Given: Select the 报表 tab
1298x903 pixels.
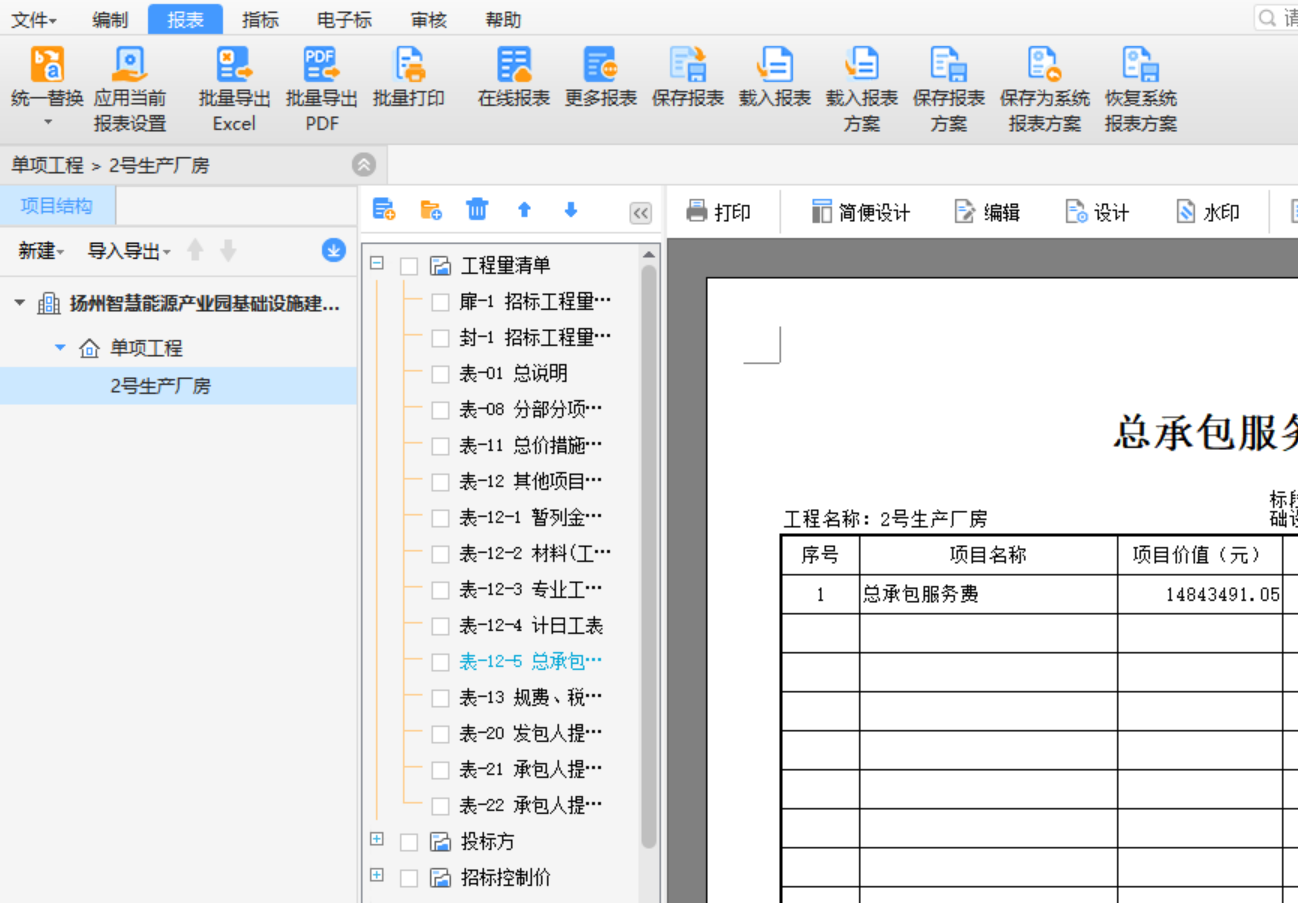Looking at the screenshot, I should [x=185, y=19].
